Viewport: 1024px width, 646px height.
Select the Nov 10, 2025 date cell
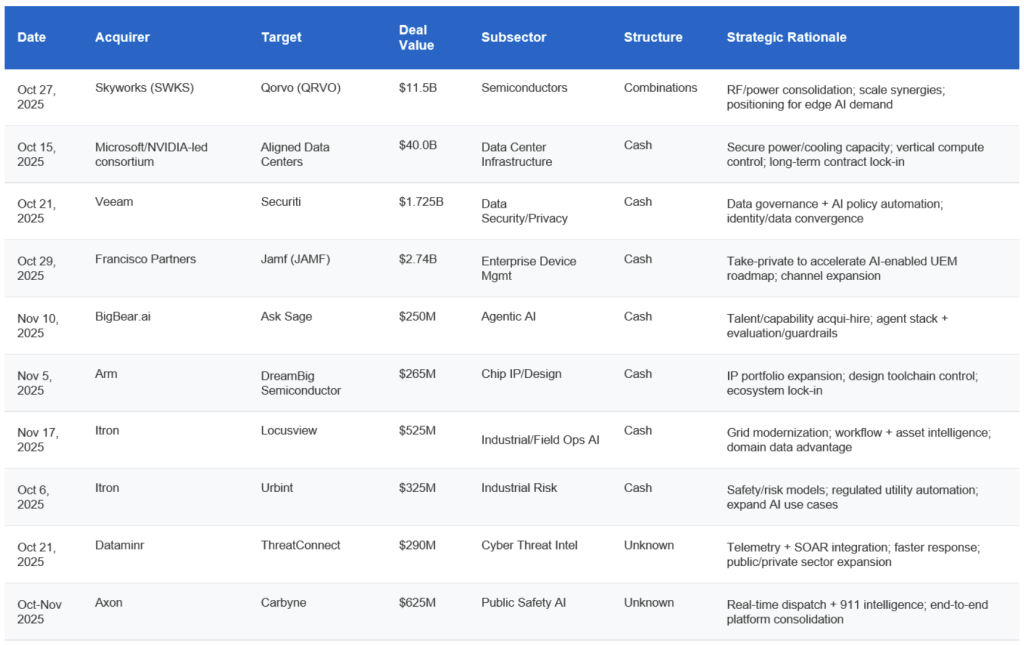(37, 326)
